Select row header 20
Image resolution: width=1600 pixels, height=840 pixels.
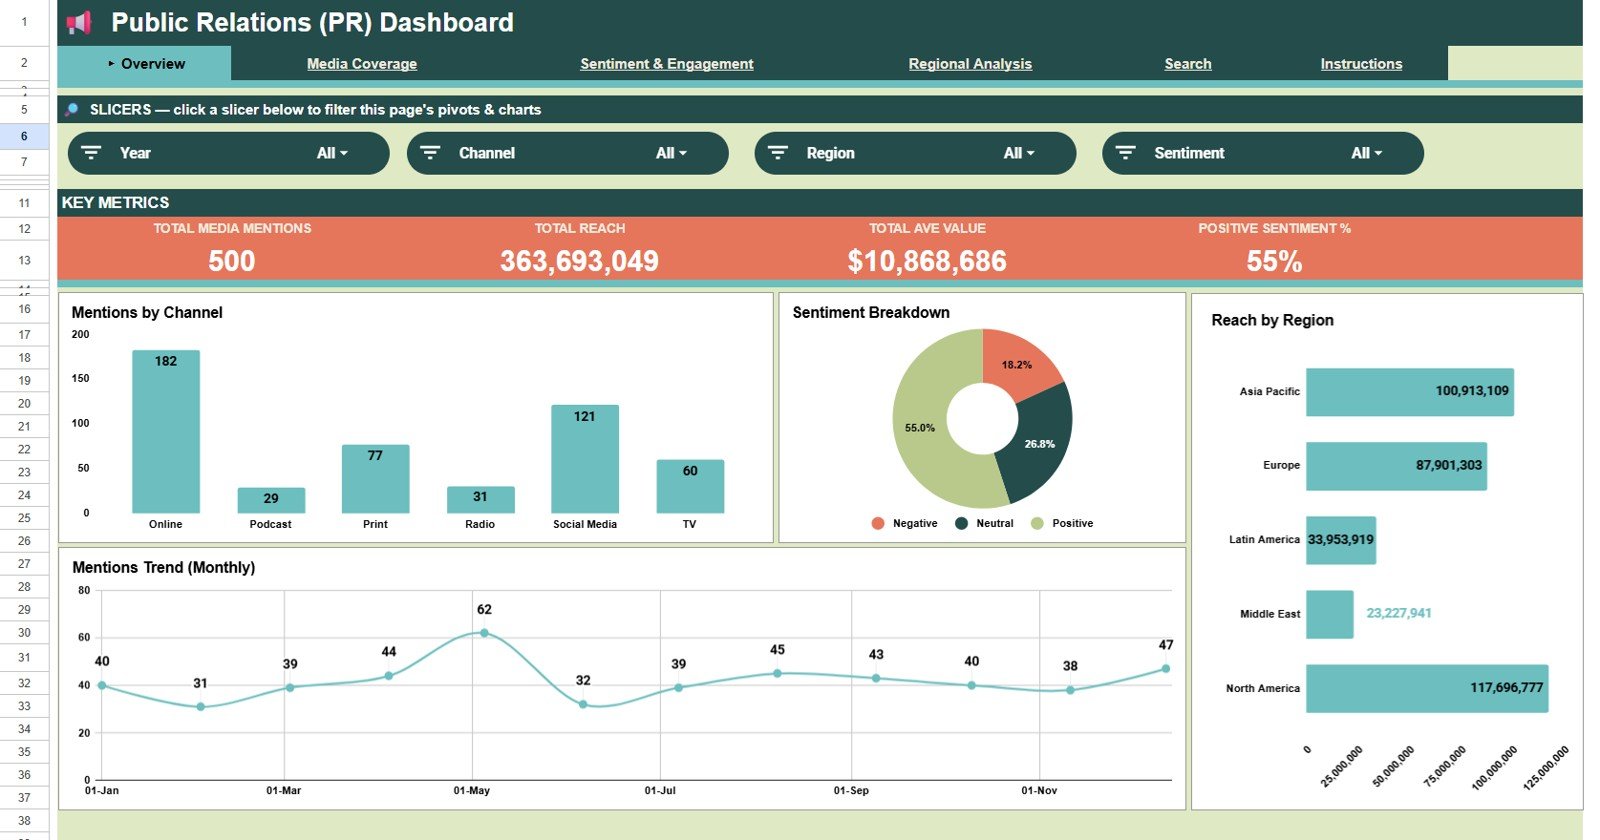24,403
